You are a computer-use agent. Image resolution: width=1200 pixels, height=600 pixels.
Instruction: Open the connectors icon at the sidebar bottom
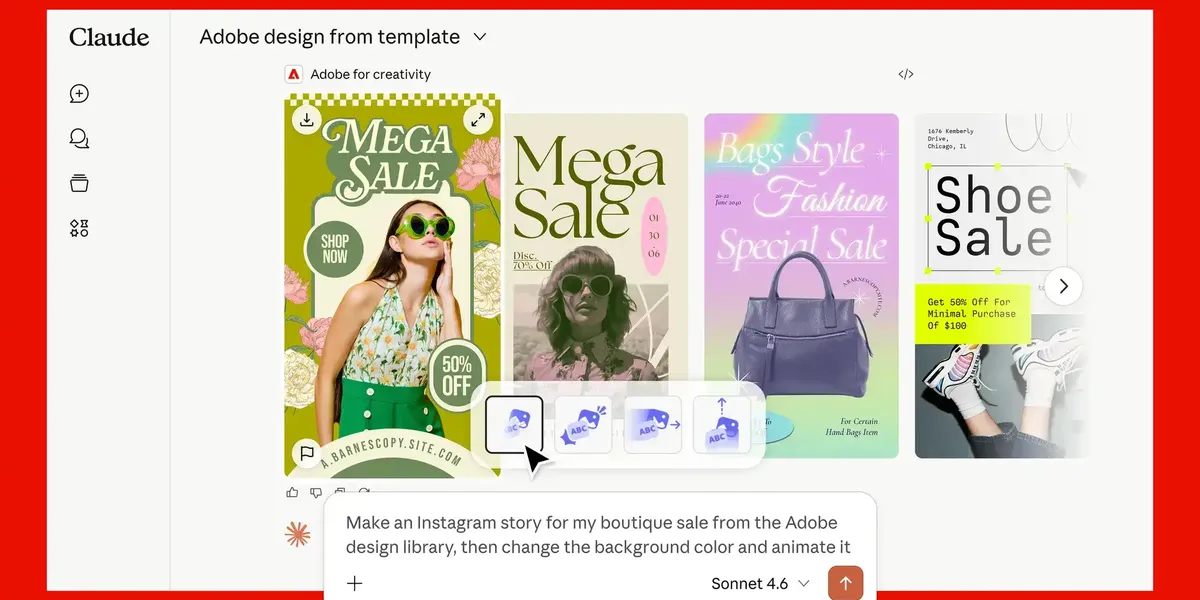click(78, 228)
